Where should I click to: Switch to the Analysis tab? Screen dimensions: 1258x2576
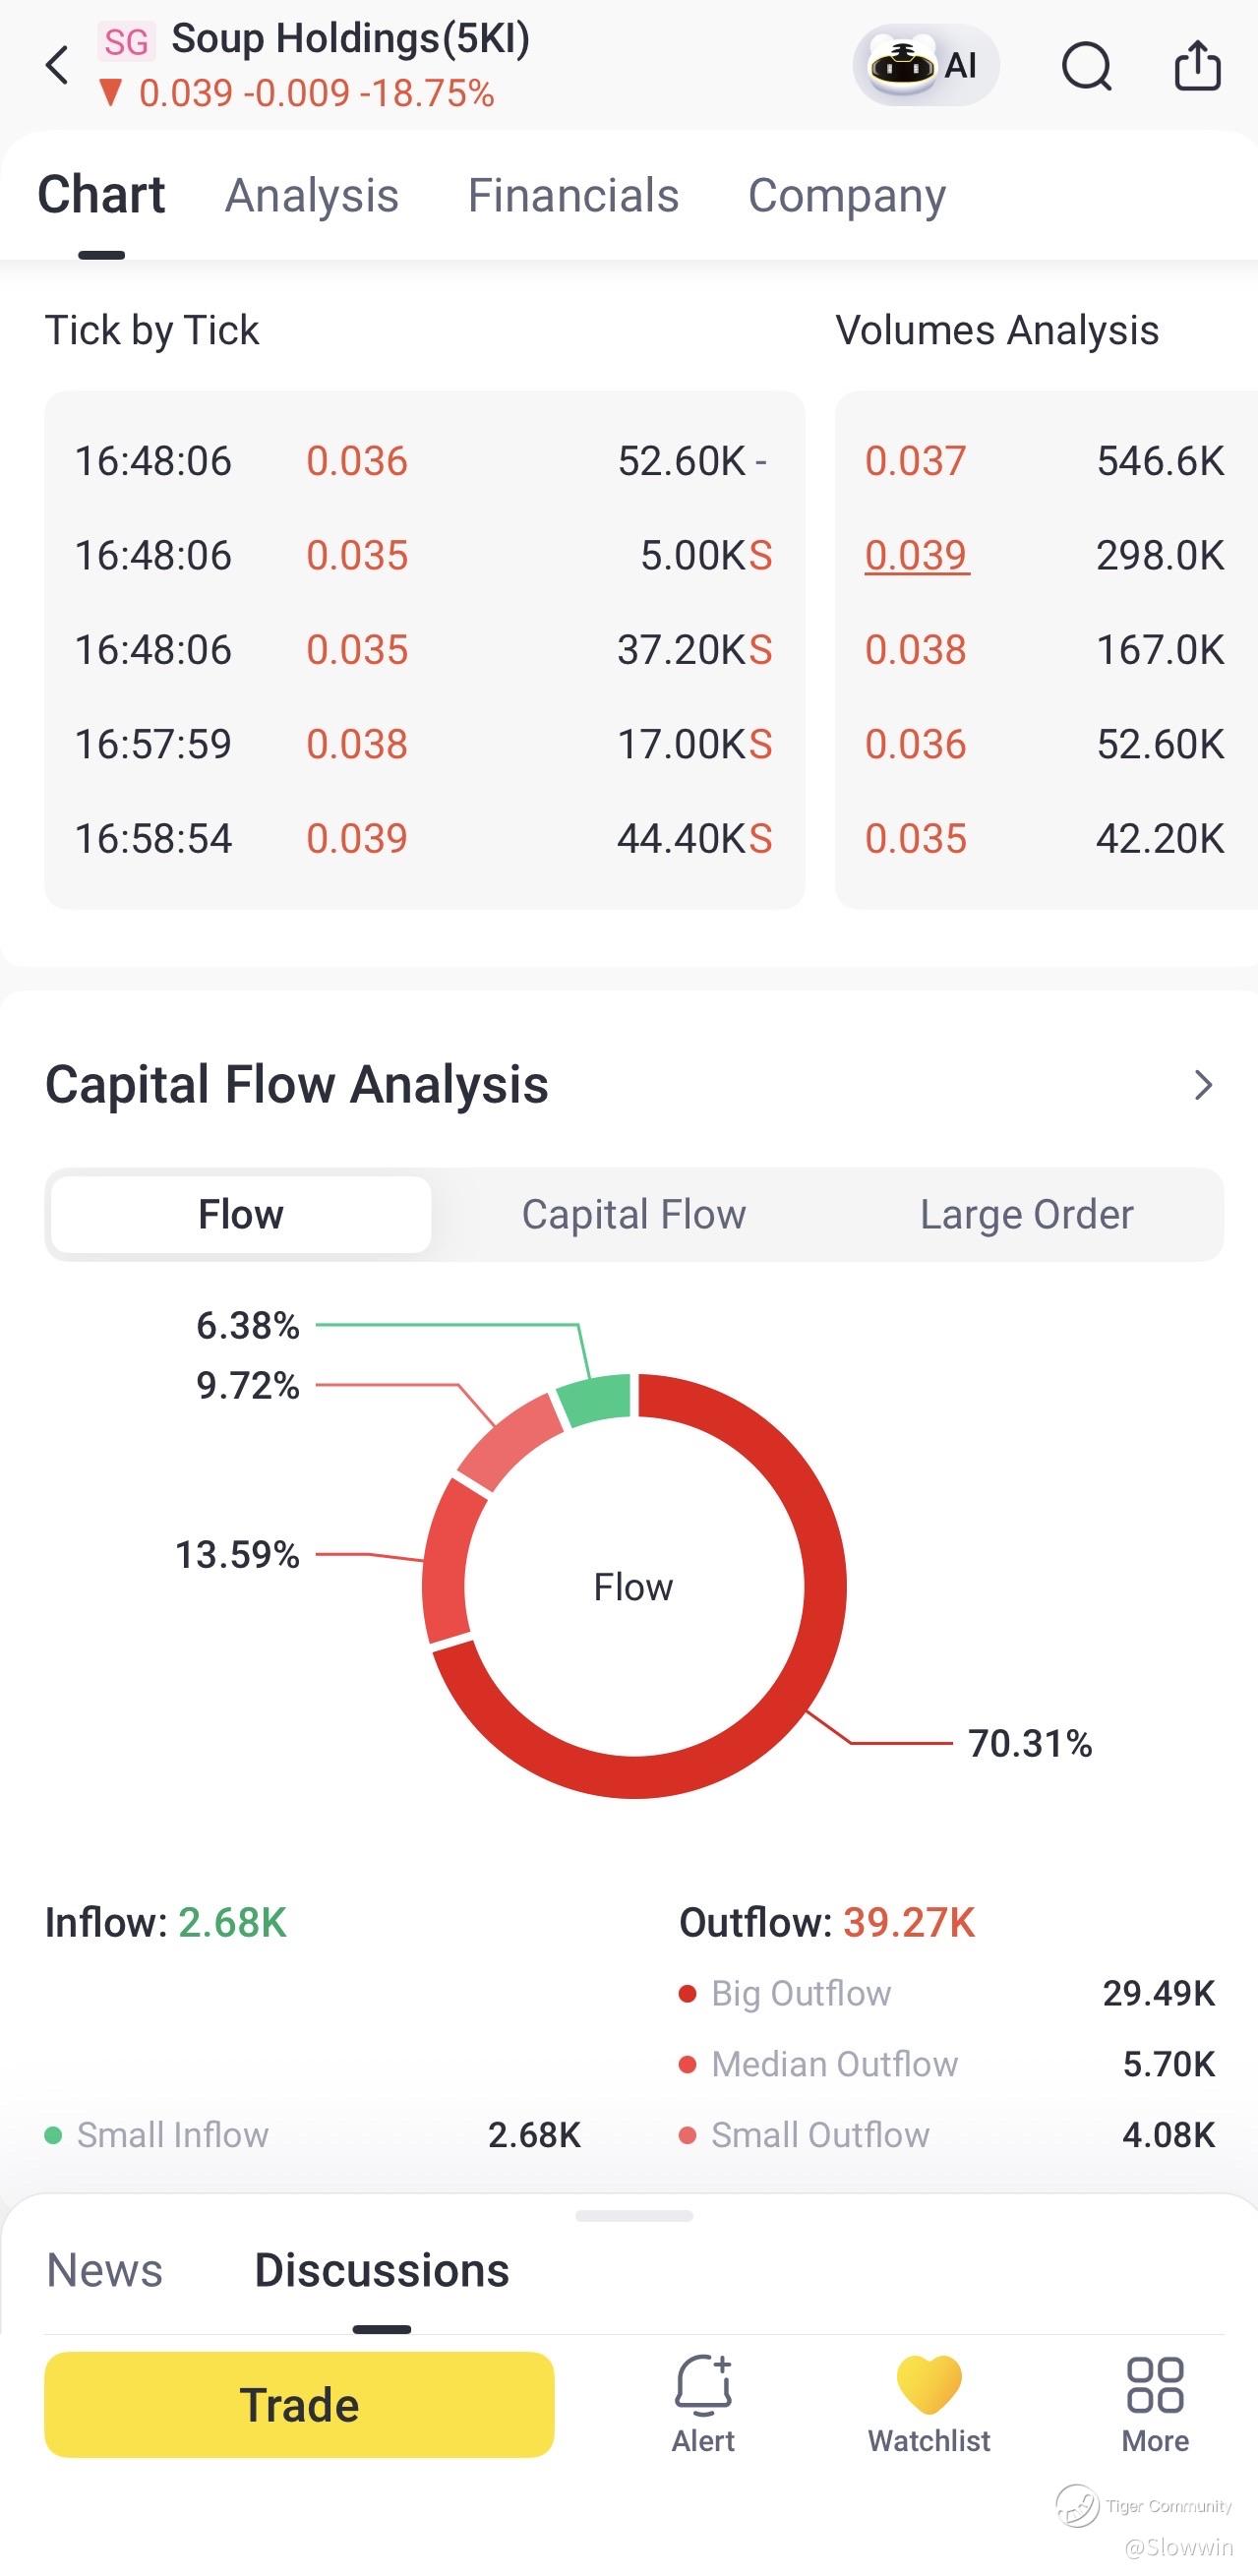[x=312, y=195]
